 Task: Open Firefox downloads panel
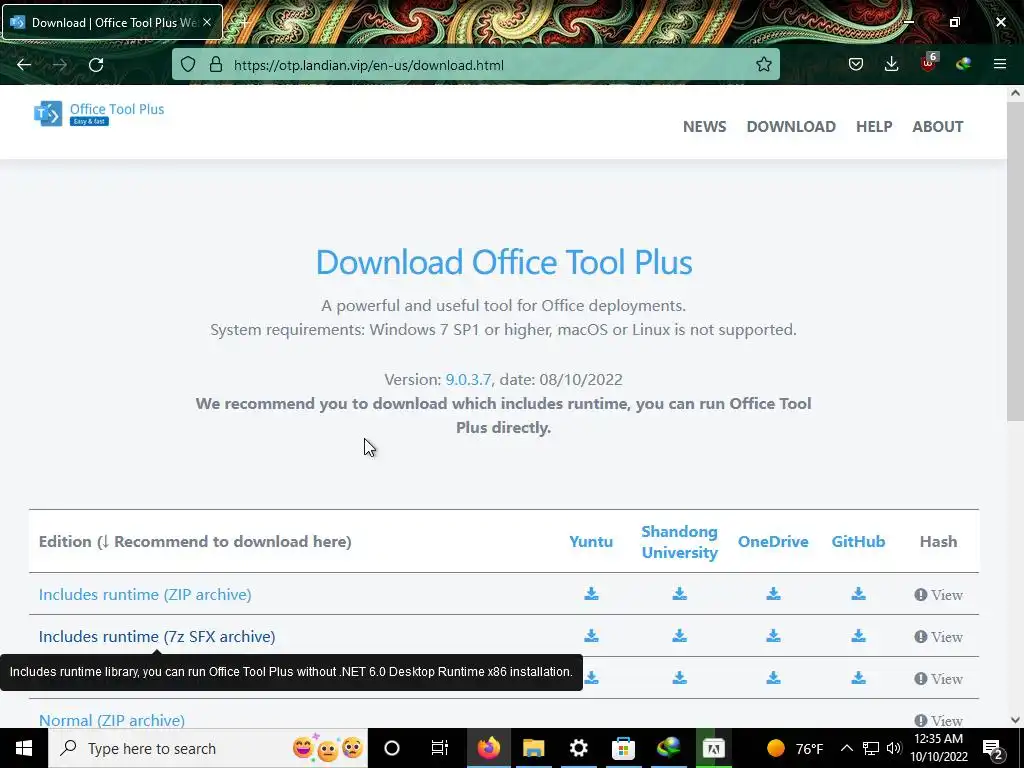[x=891, y=64]
